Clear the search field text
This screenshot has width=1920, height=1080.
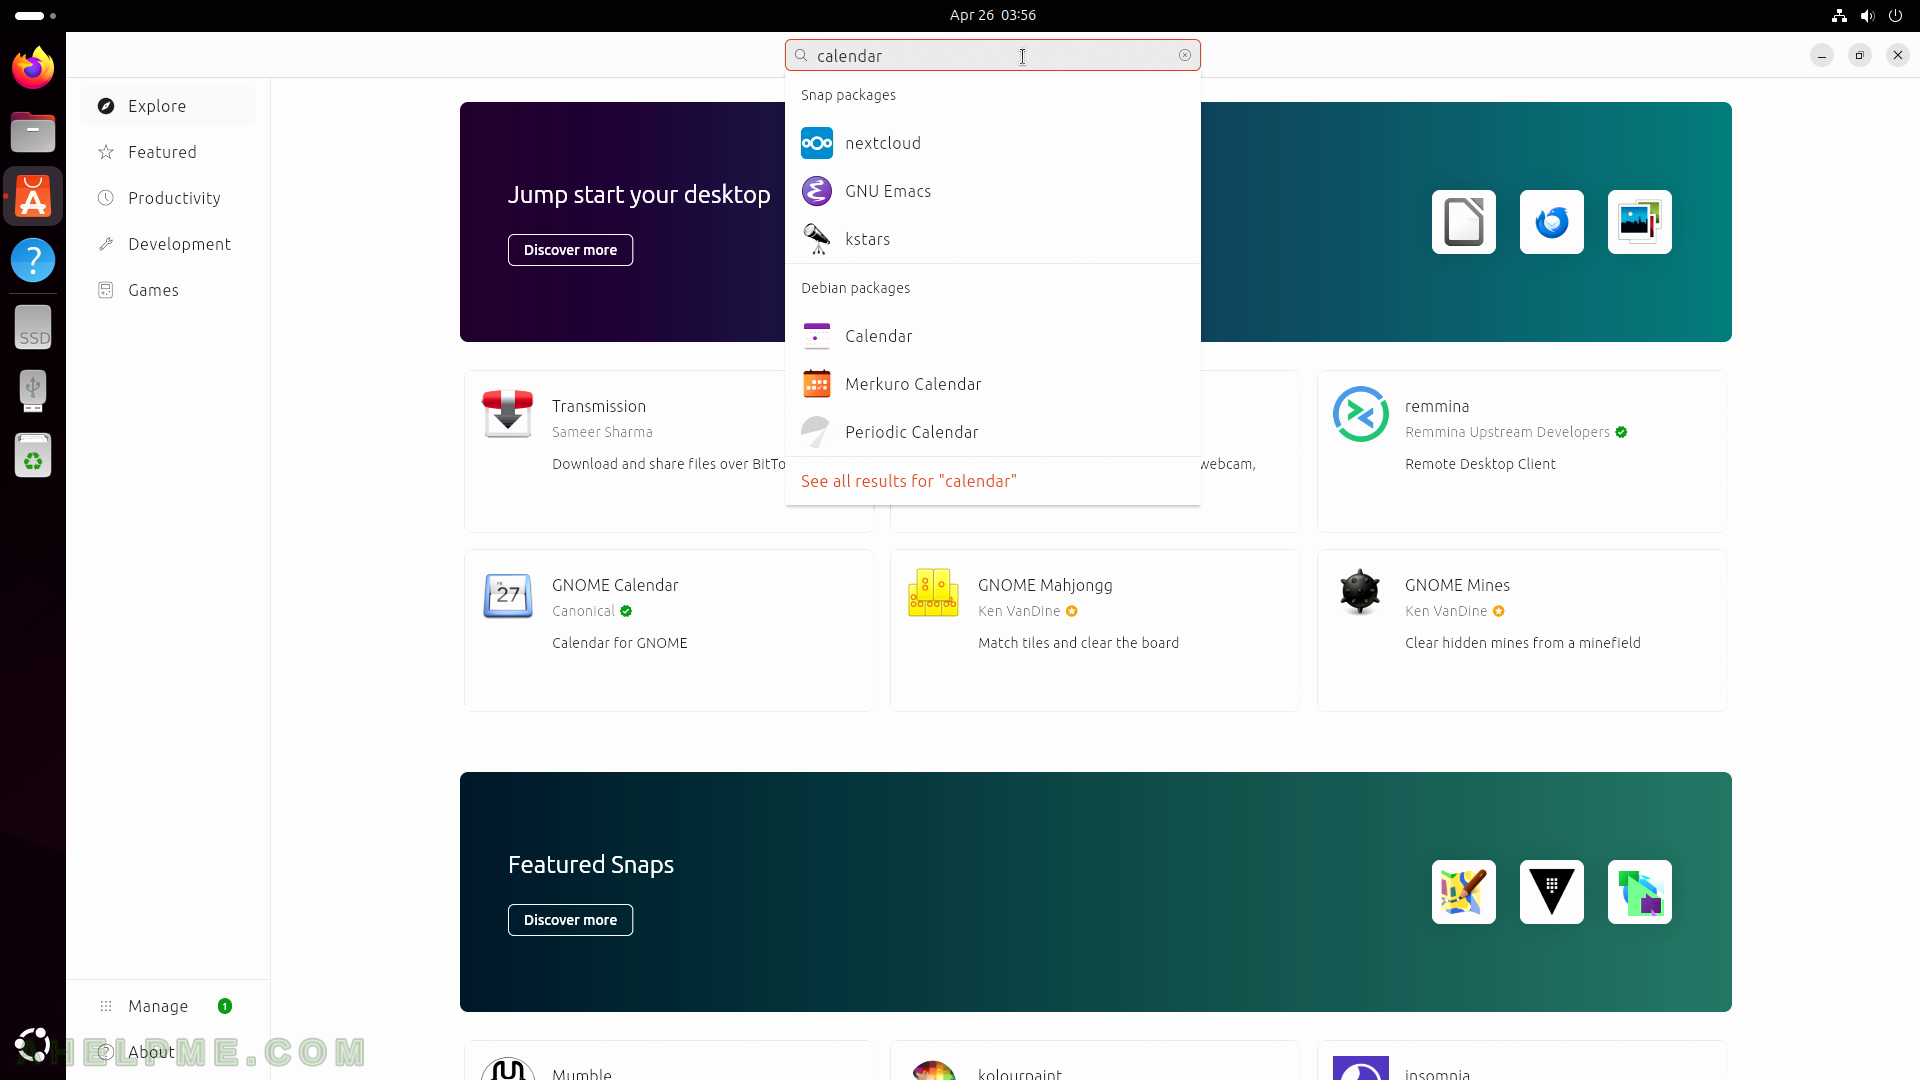pyautogui.click(x=1185, y=55)
